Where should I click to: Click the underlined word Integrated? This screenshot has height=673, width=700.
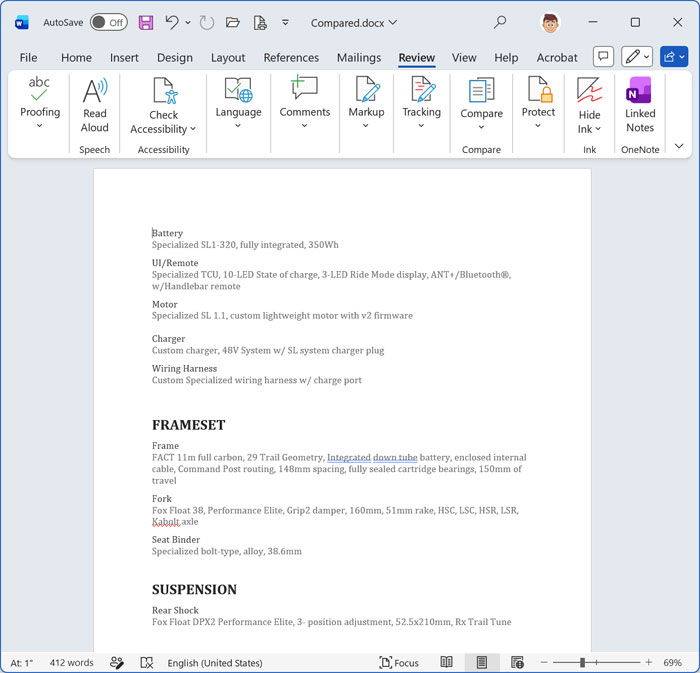click(349, 457)
